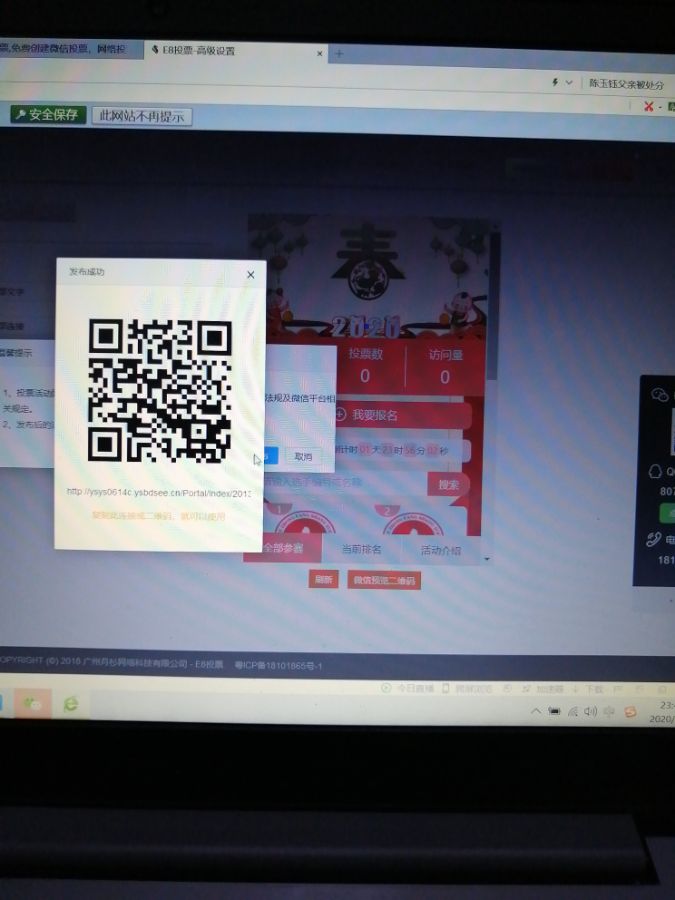The width and height of the screenshot is (675, 900).
Task: Expand the dropdown arrow beside the lightning icon
Action: 570,82
